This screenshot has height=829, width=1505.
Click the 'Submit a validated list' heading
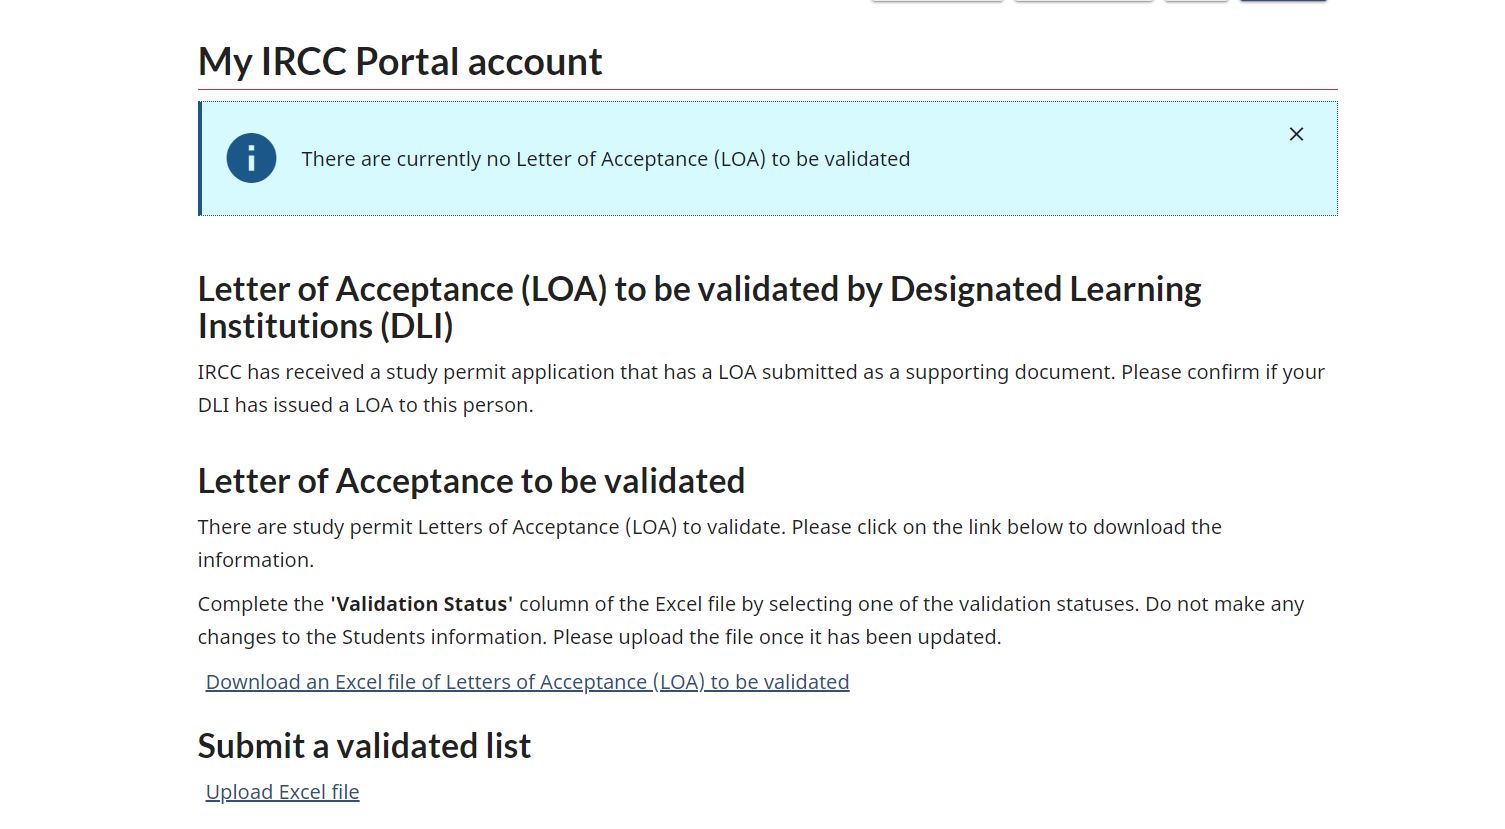click(364, 746)
